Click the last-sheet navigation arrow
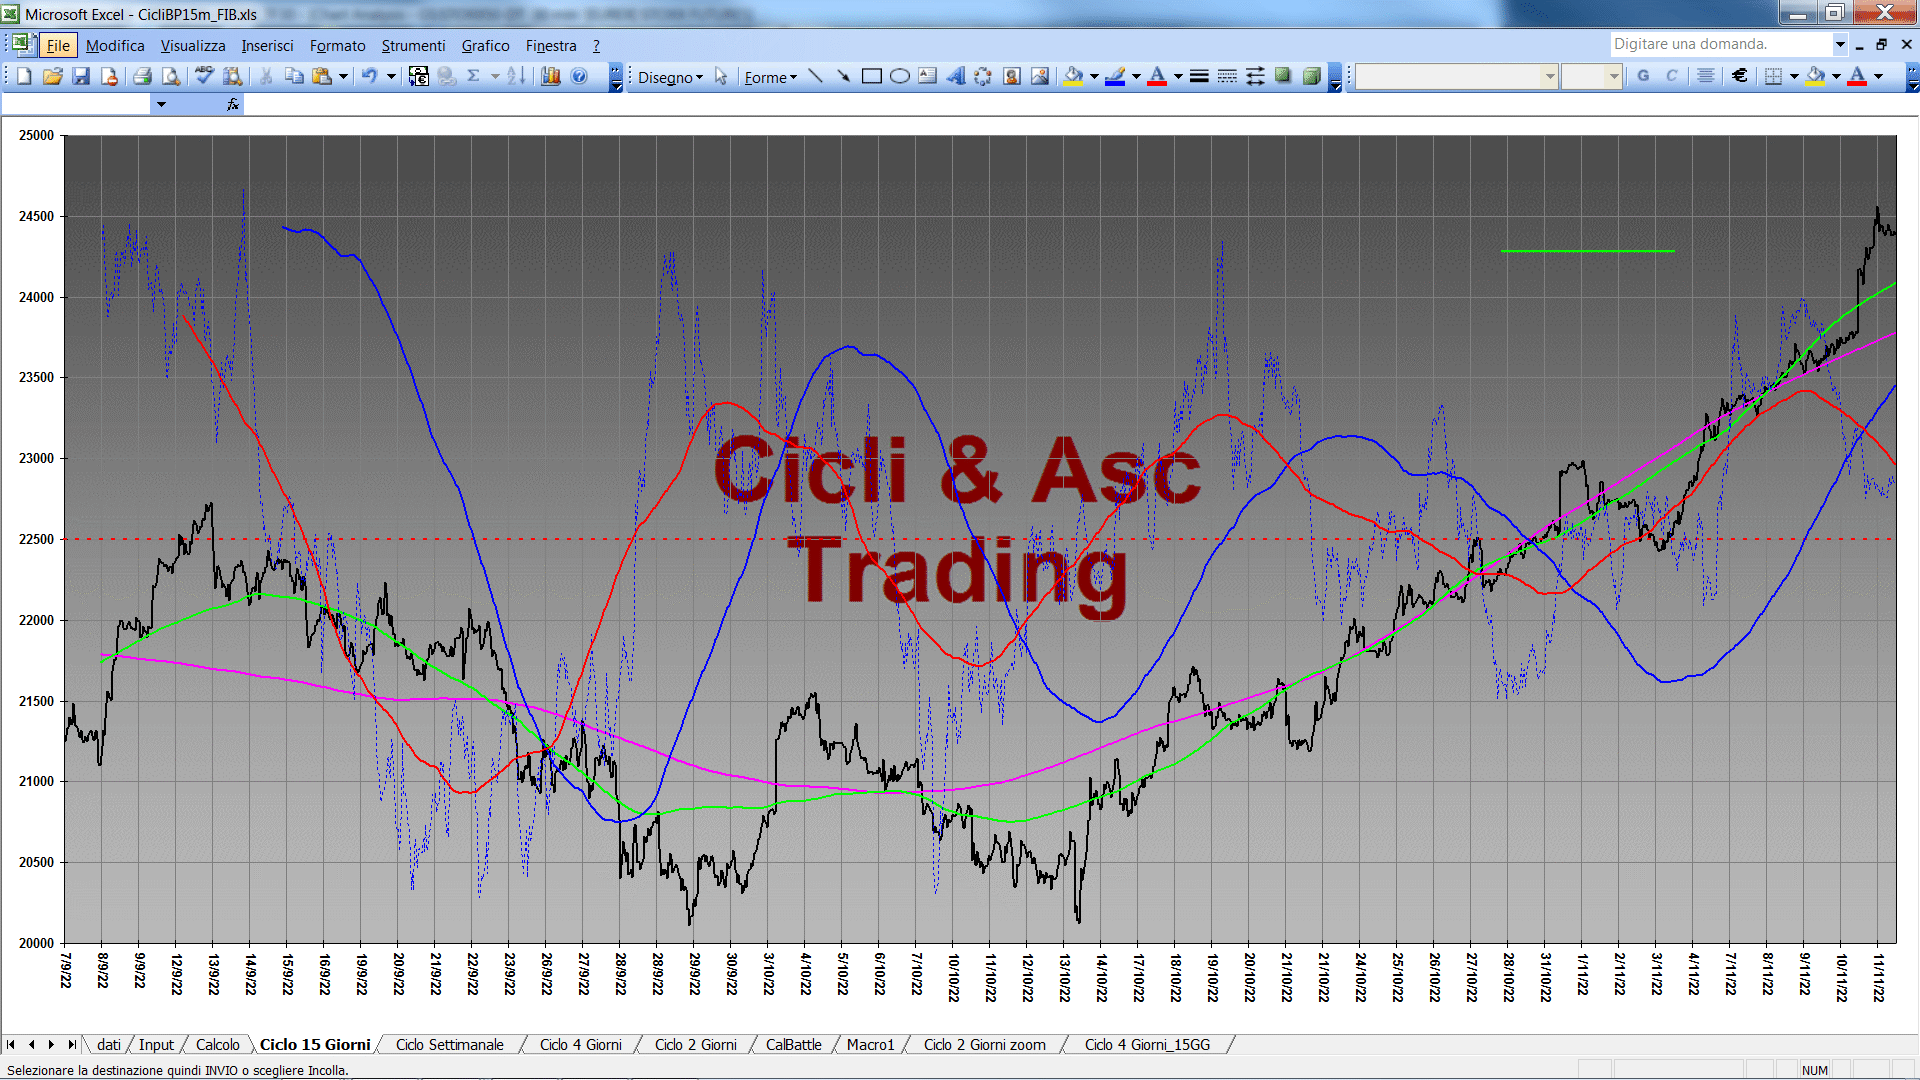Viewport: 1920px width, 1080px height. coord(71,1045)
